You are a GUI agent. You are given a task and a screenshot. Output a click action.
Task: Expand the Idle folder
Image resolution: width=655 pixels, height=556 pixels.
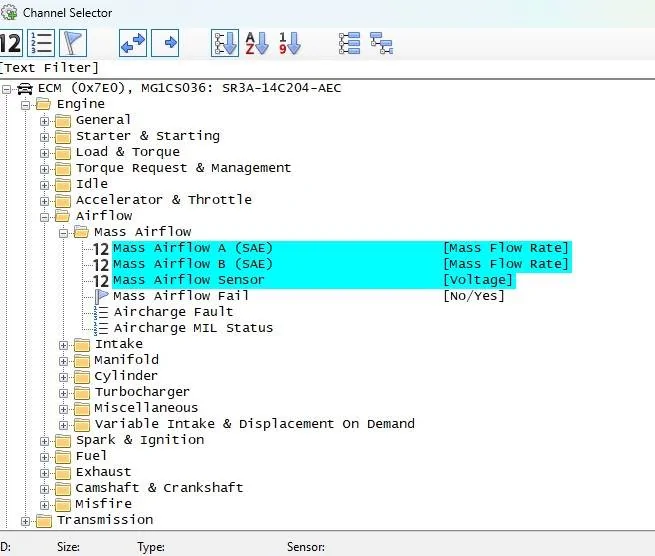44,185
